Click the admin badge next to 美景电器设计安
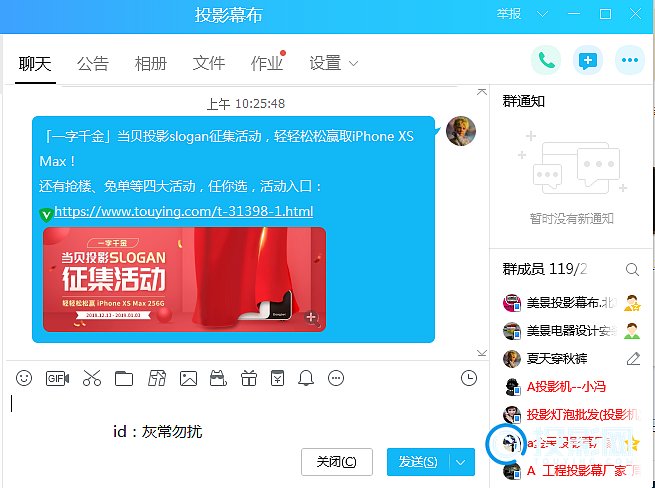 point(632,331)
